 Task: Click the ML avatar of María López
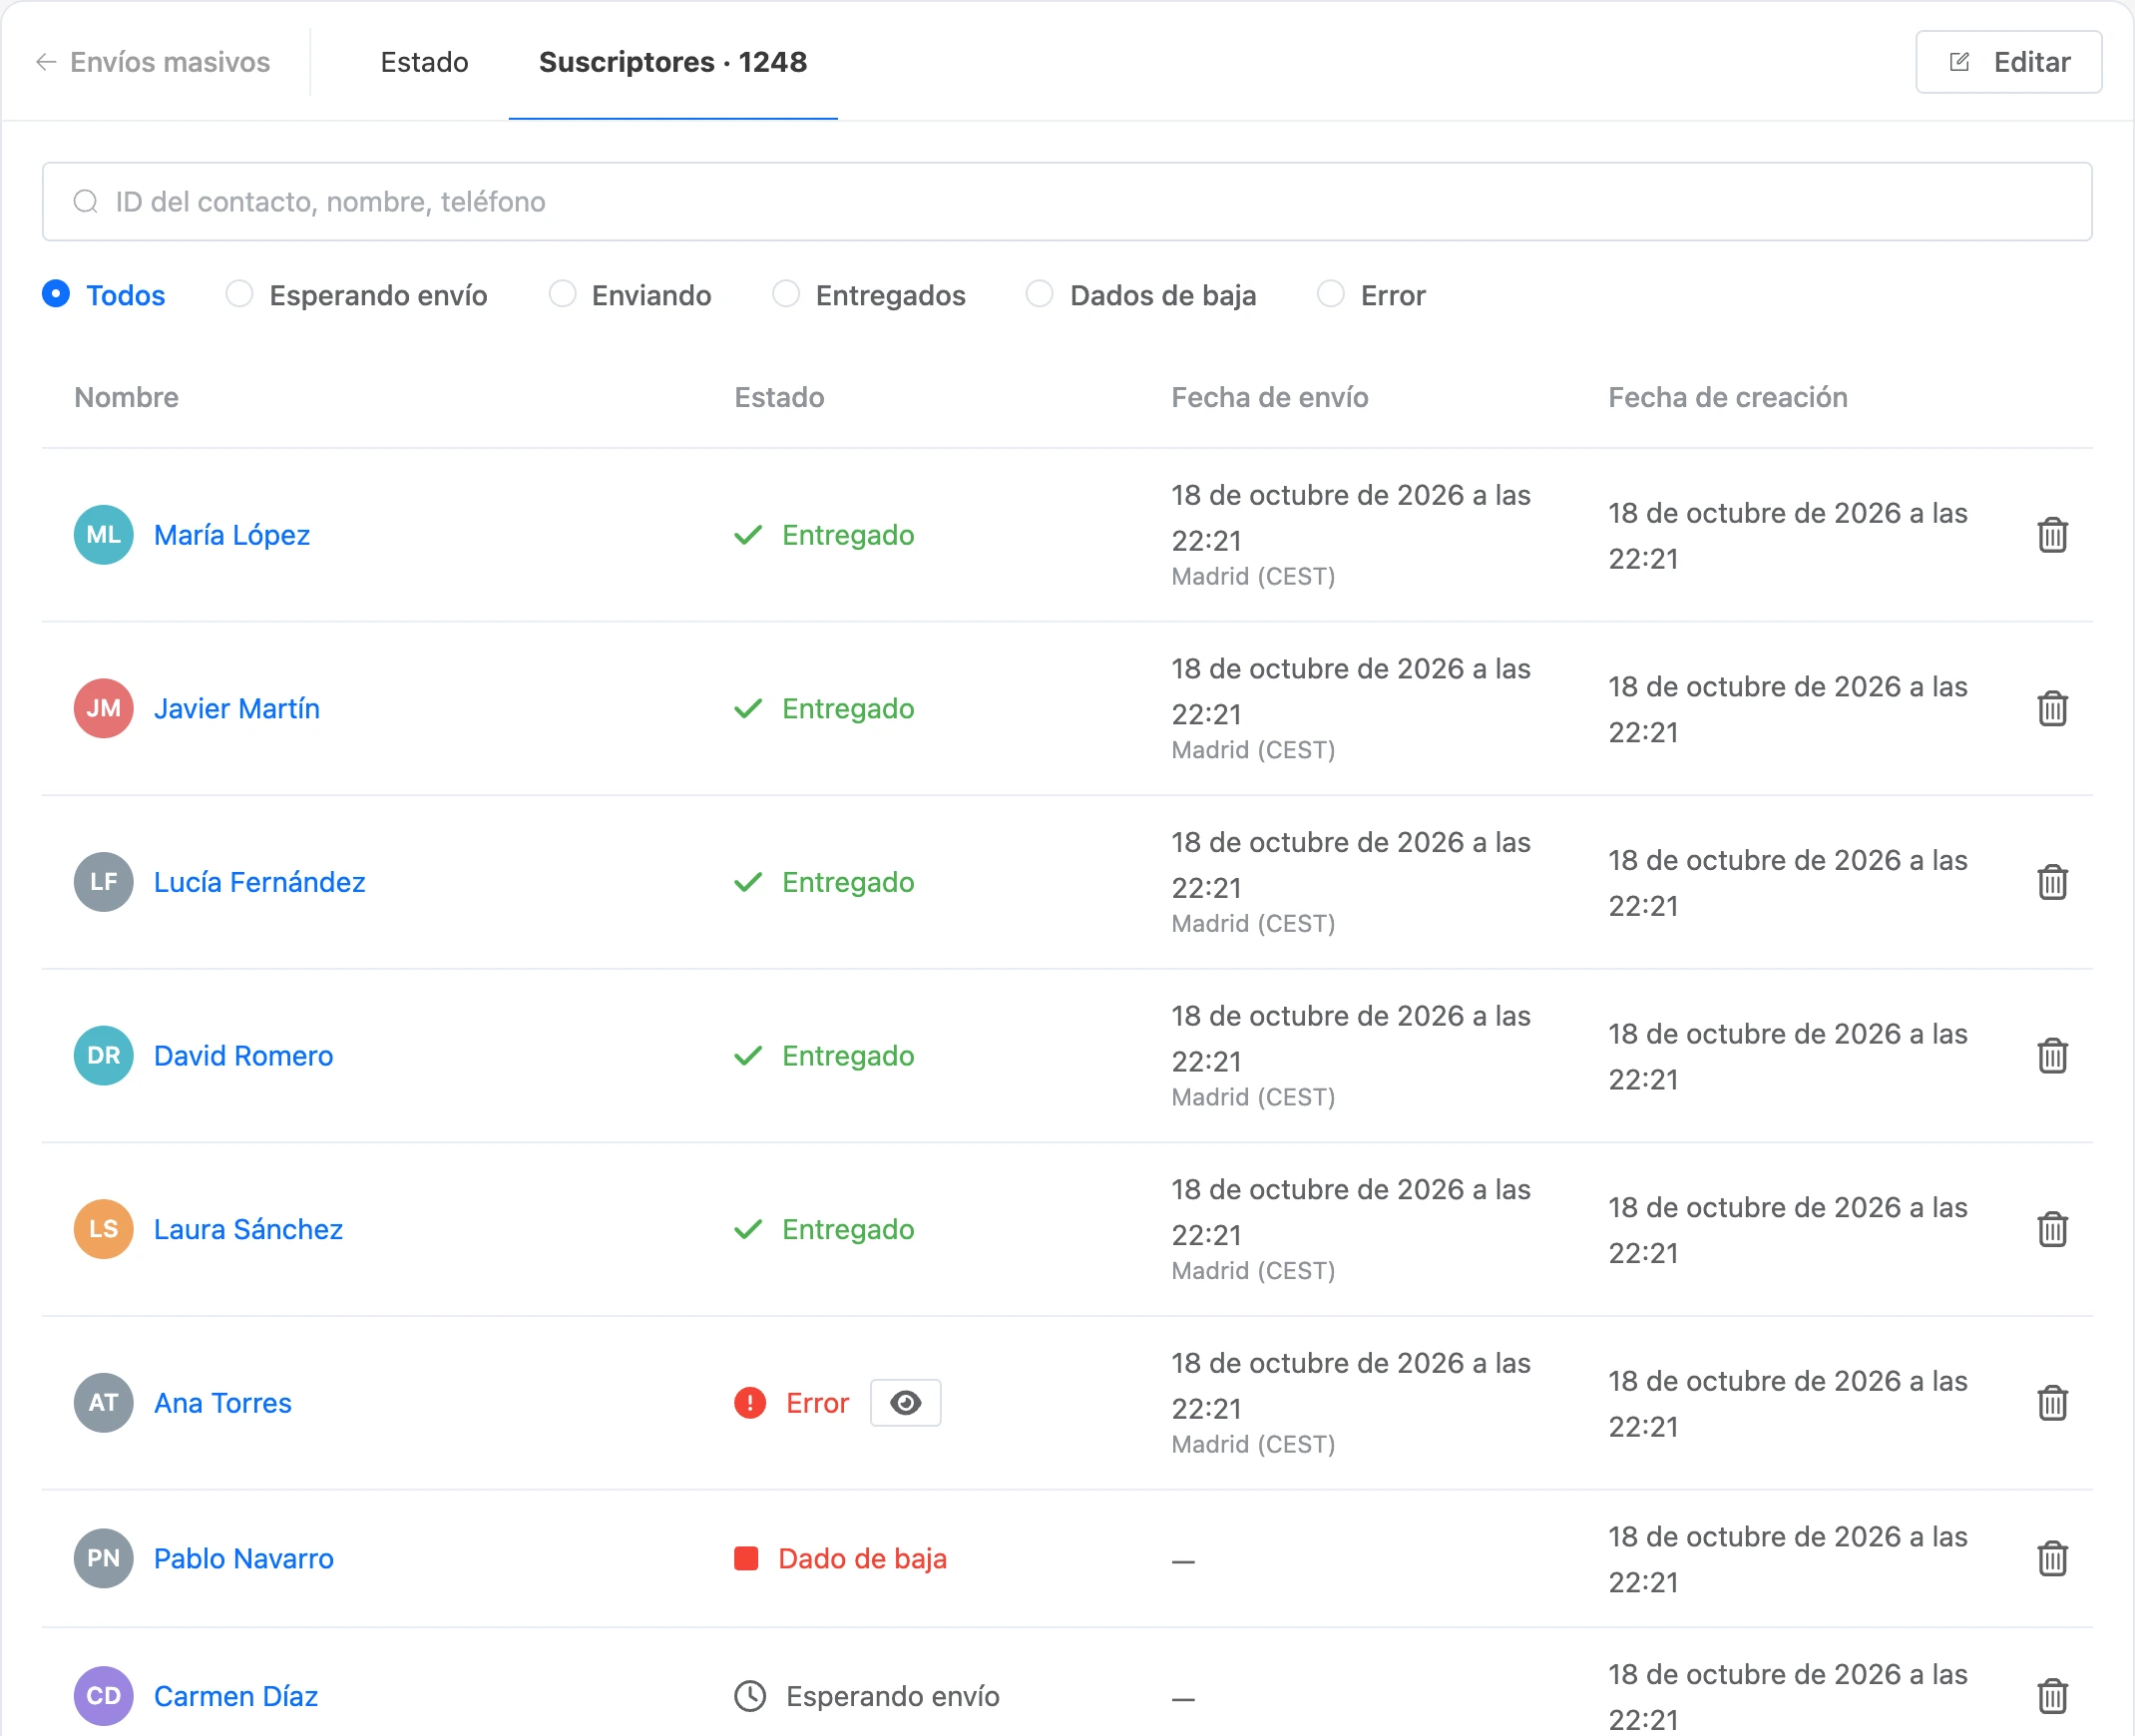click(104, 535)
